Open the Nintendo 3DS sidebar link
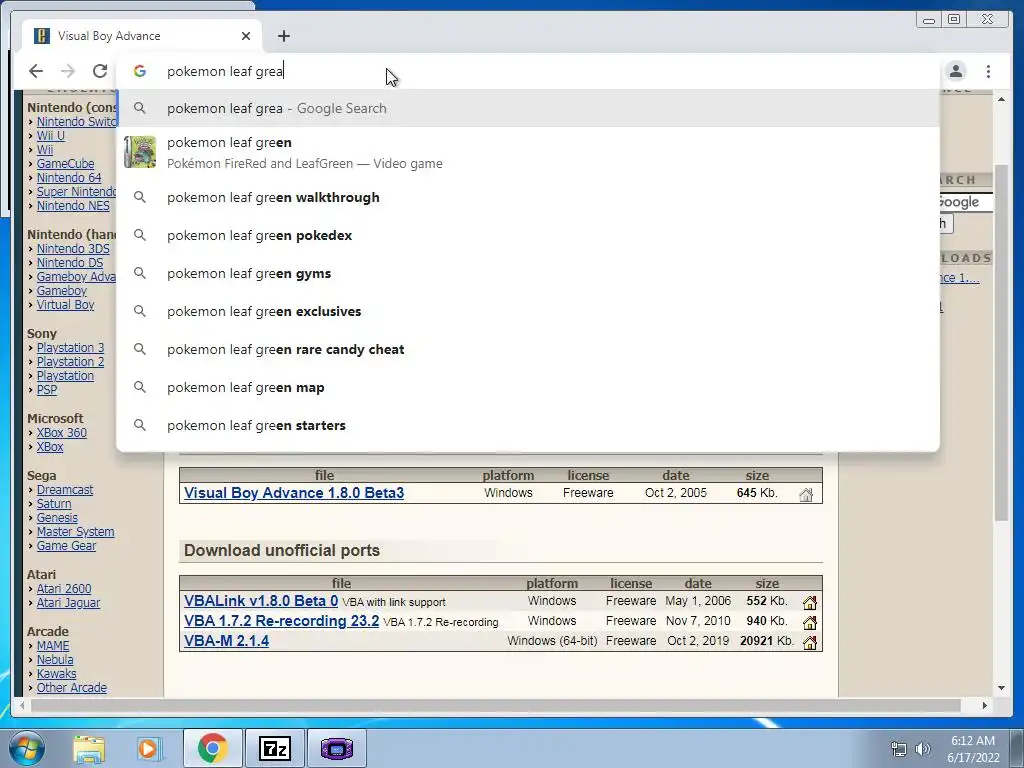The width and height of the screenshot is (1024, 768). (73, 249)
